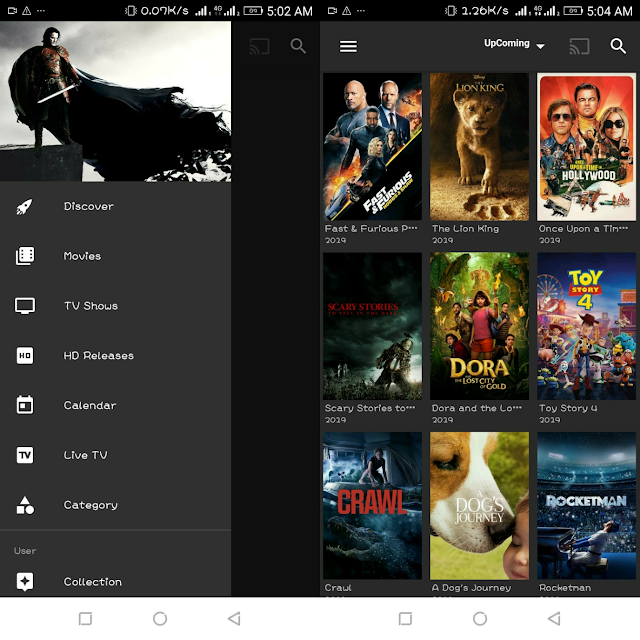This screenshot has height=640, width=640.
Task: Tap Android back button on left screen
Action: tap(234, 618)
